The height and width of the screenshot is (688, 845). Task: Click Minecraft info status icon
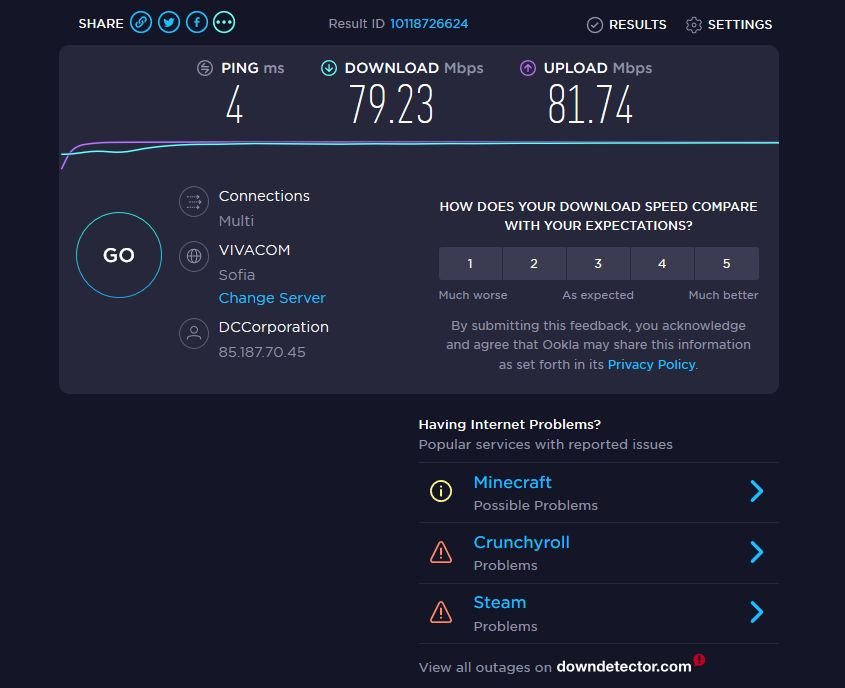[x=441, y=491]
